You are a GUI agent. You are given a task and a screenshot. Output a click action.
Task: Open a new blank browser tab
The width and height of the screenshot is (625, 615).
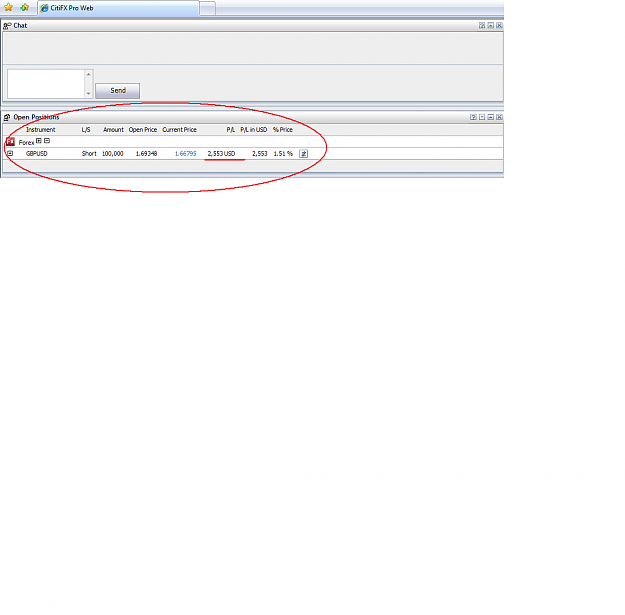click(x=207, y=8)
